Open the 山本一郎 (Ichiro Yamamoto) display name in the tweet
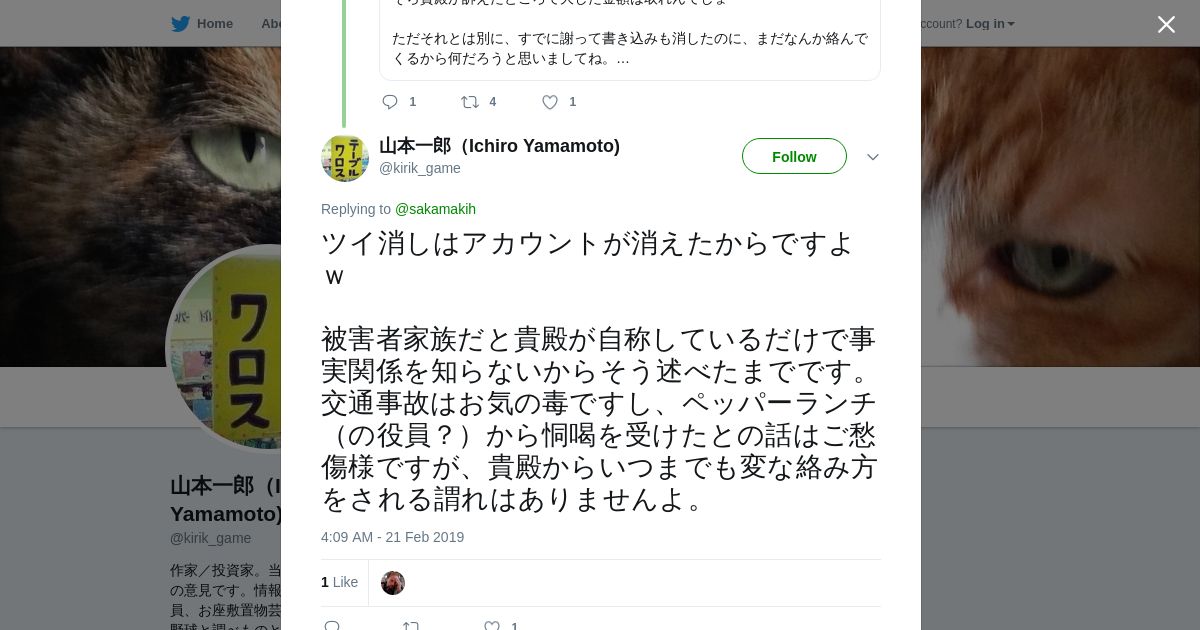Screen dimensions: 1200x630 tap(499, 146)
